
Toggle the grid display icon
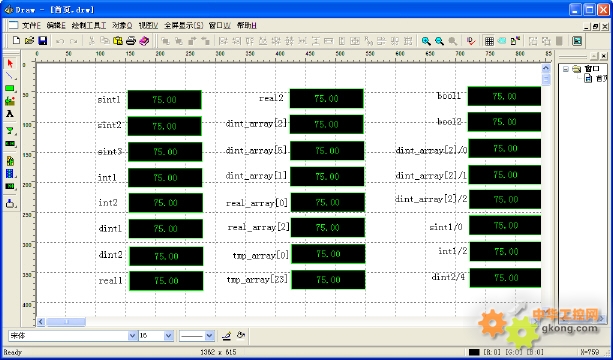[x=489, y=41]
